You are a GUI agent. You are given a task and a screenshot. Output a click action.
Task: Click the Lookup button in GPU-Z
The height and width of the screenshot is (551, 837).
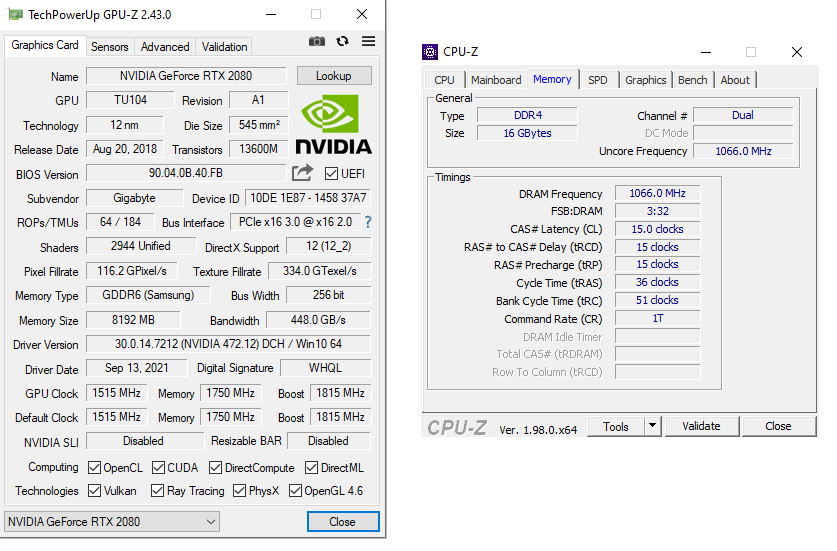[334, 76]
